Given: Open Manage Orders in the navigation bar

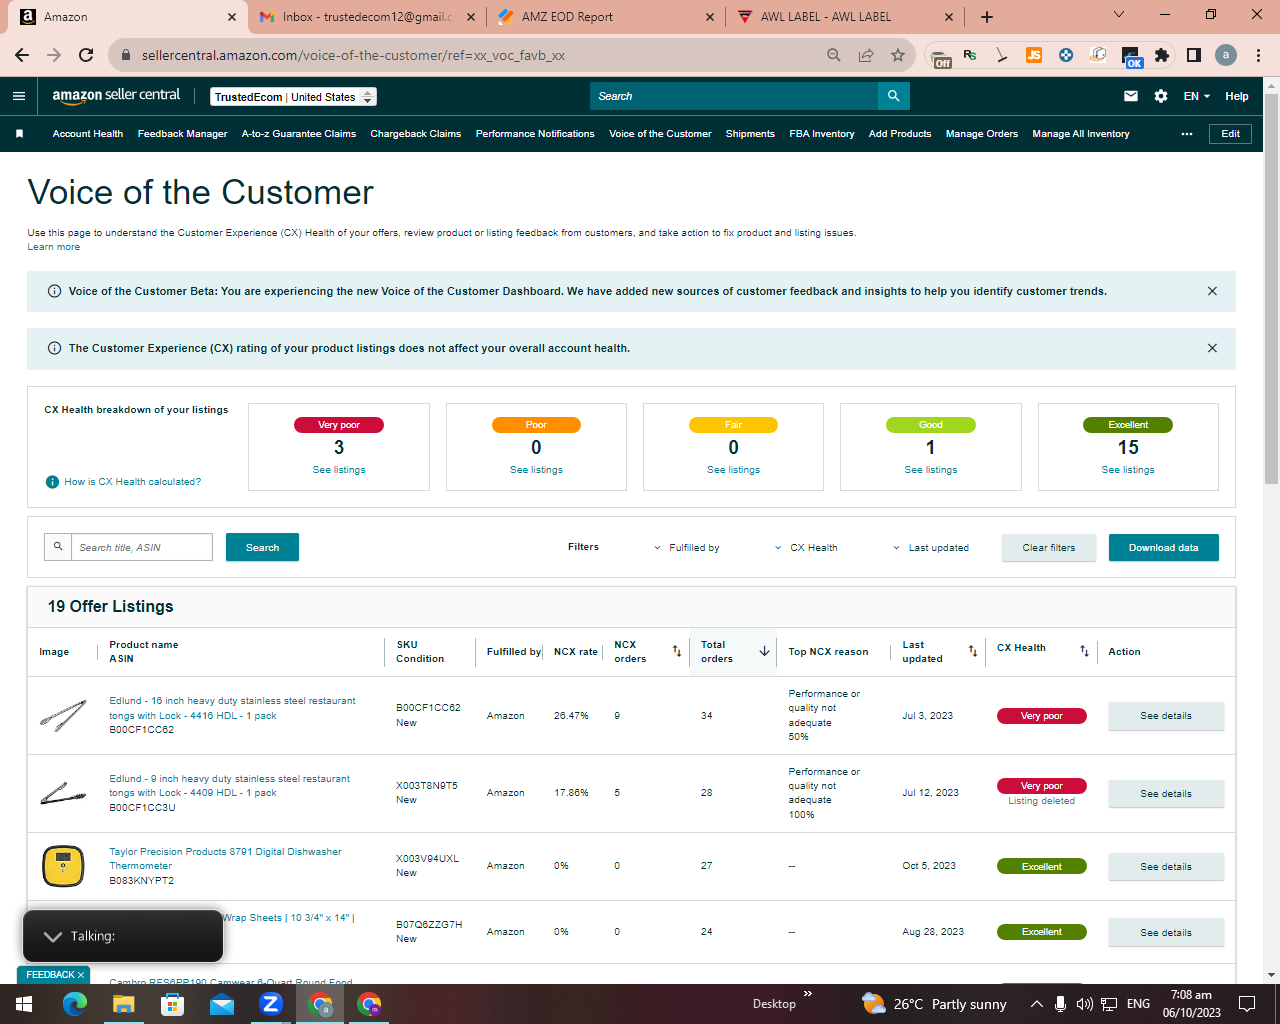Looking at the screenshot, I should (x=982, y=134).
